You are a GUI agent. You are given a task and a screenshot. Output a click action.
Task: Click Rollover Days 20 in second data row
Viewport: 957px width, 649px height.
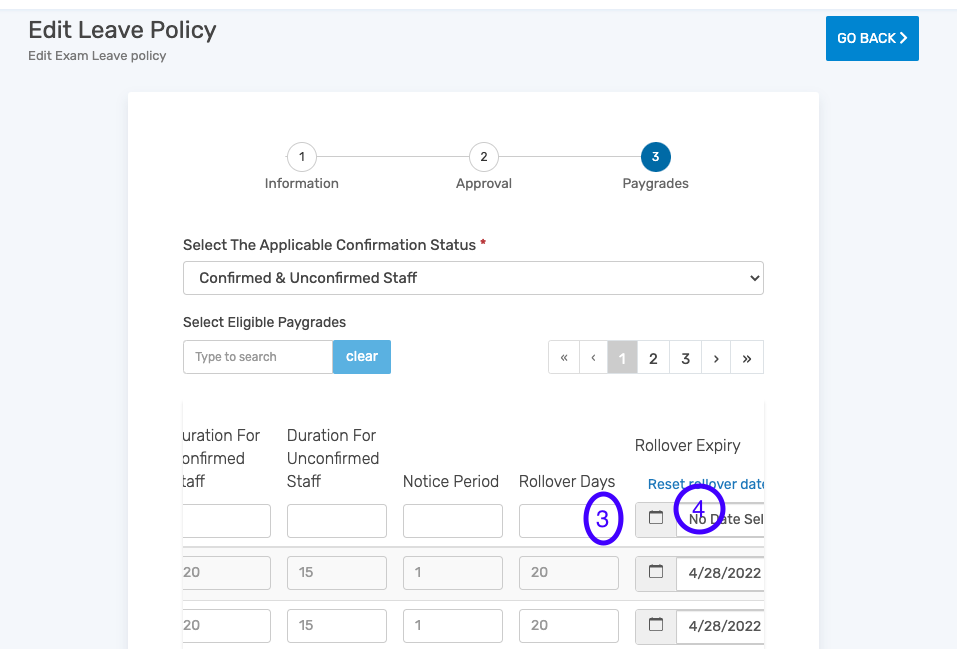[569, 626]
